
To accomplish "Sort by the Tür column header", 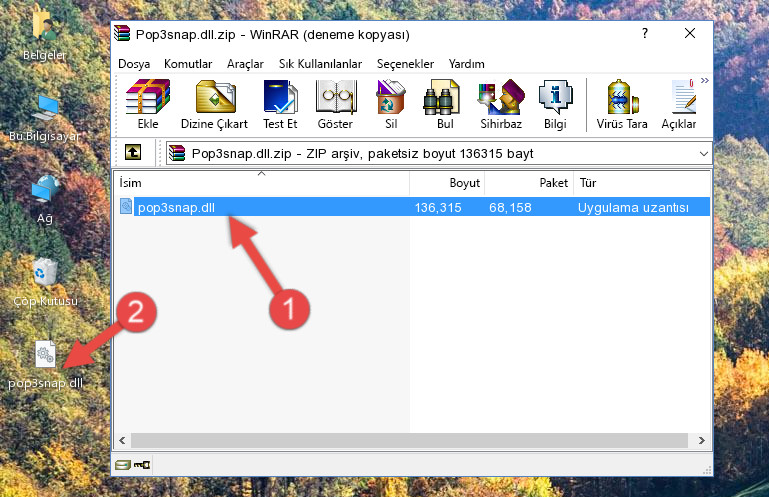I will [641, 183].
